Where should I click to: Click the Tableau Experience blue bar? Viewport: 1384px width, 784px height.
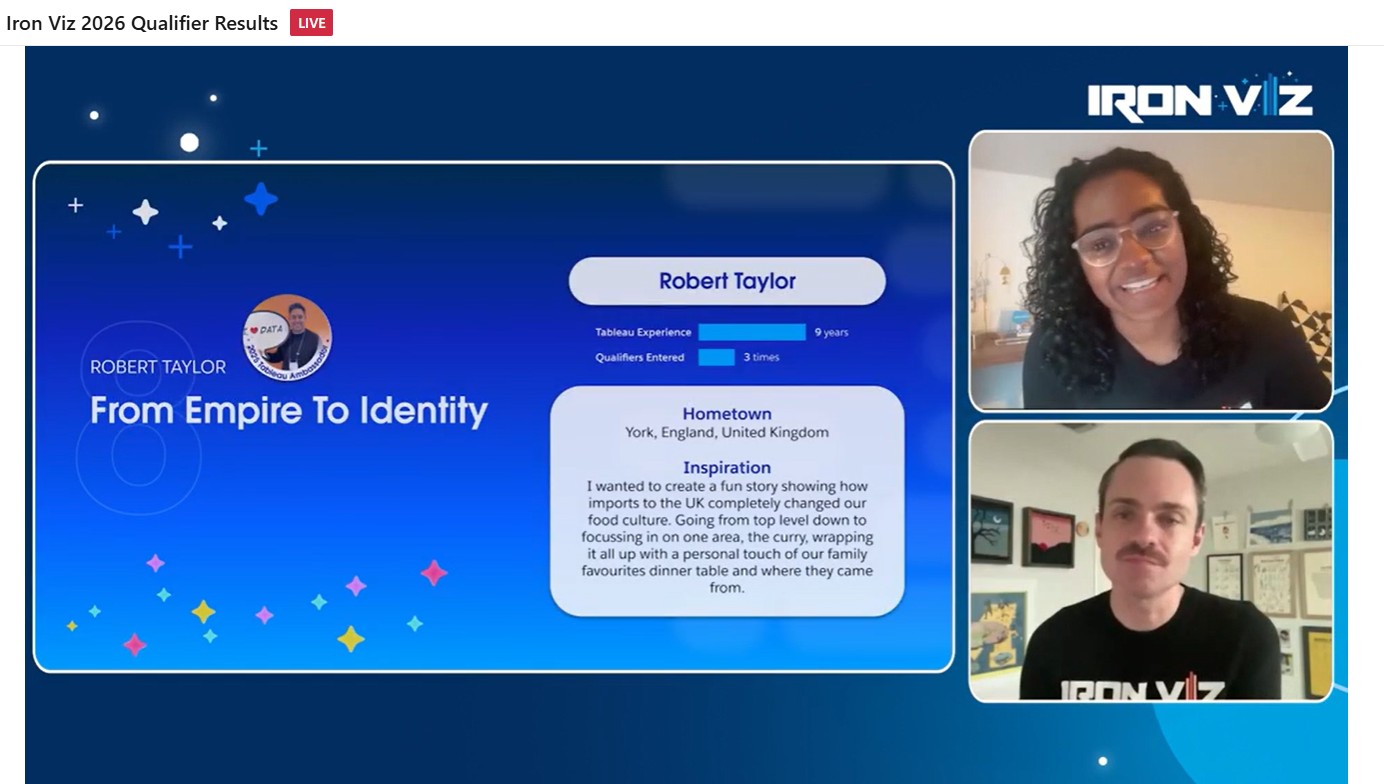click(752, 332)
